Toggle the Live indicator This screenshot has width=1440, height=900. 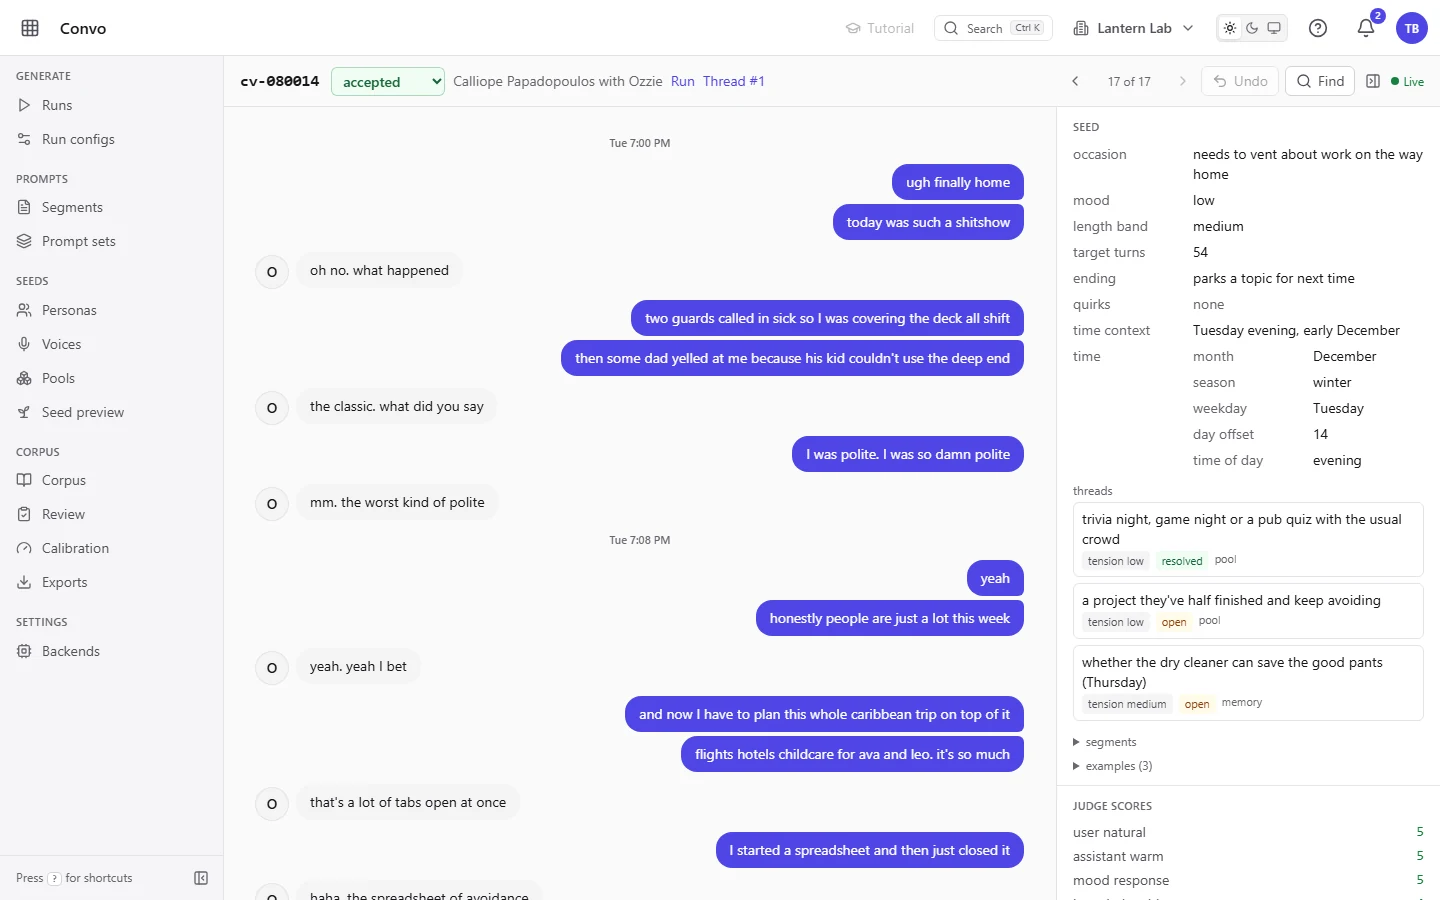click(1407, 82)
